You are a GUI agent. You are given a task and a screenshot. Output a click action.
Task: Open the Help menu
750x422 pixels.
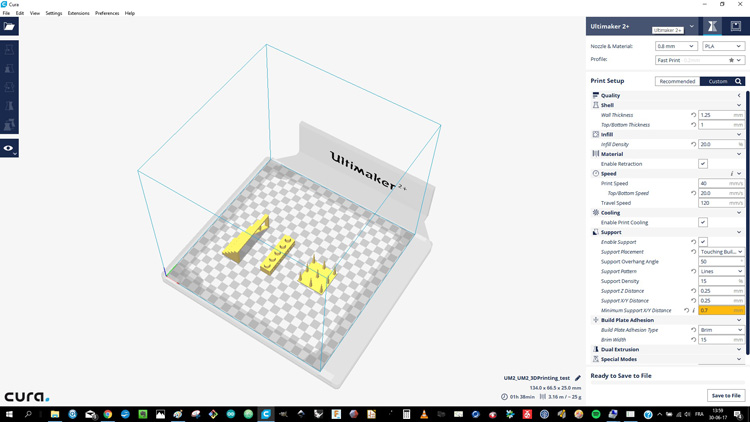tap(130, 13)
